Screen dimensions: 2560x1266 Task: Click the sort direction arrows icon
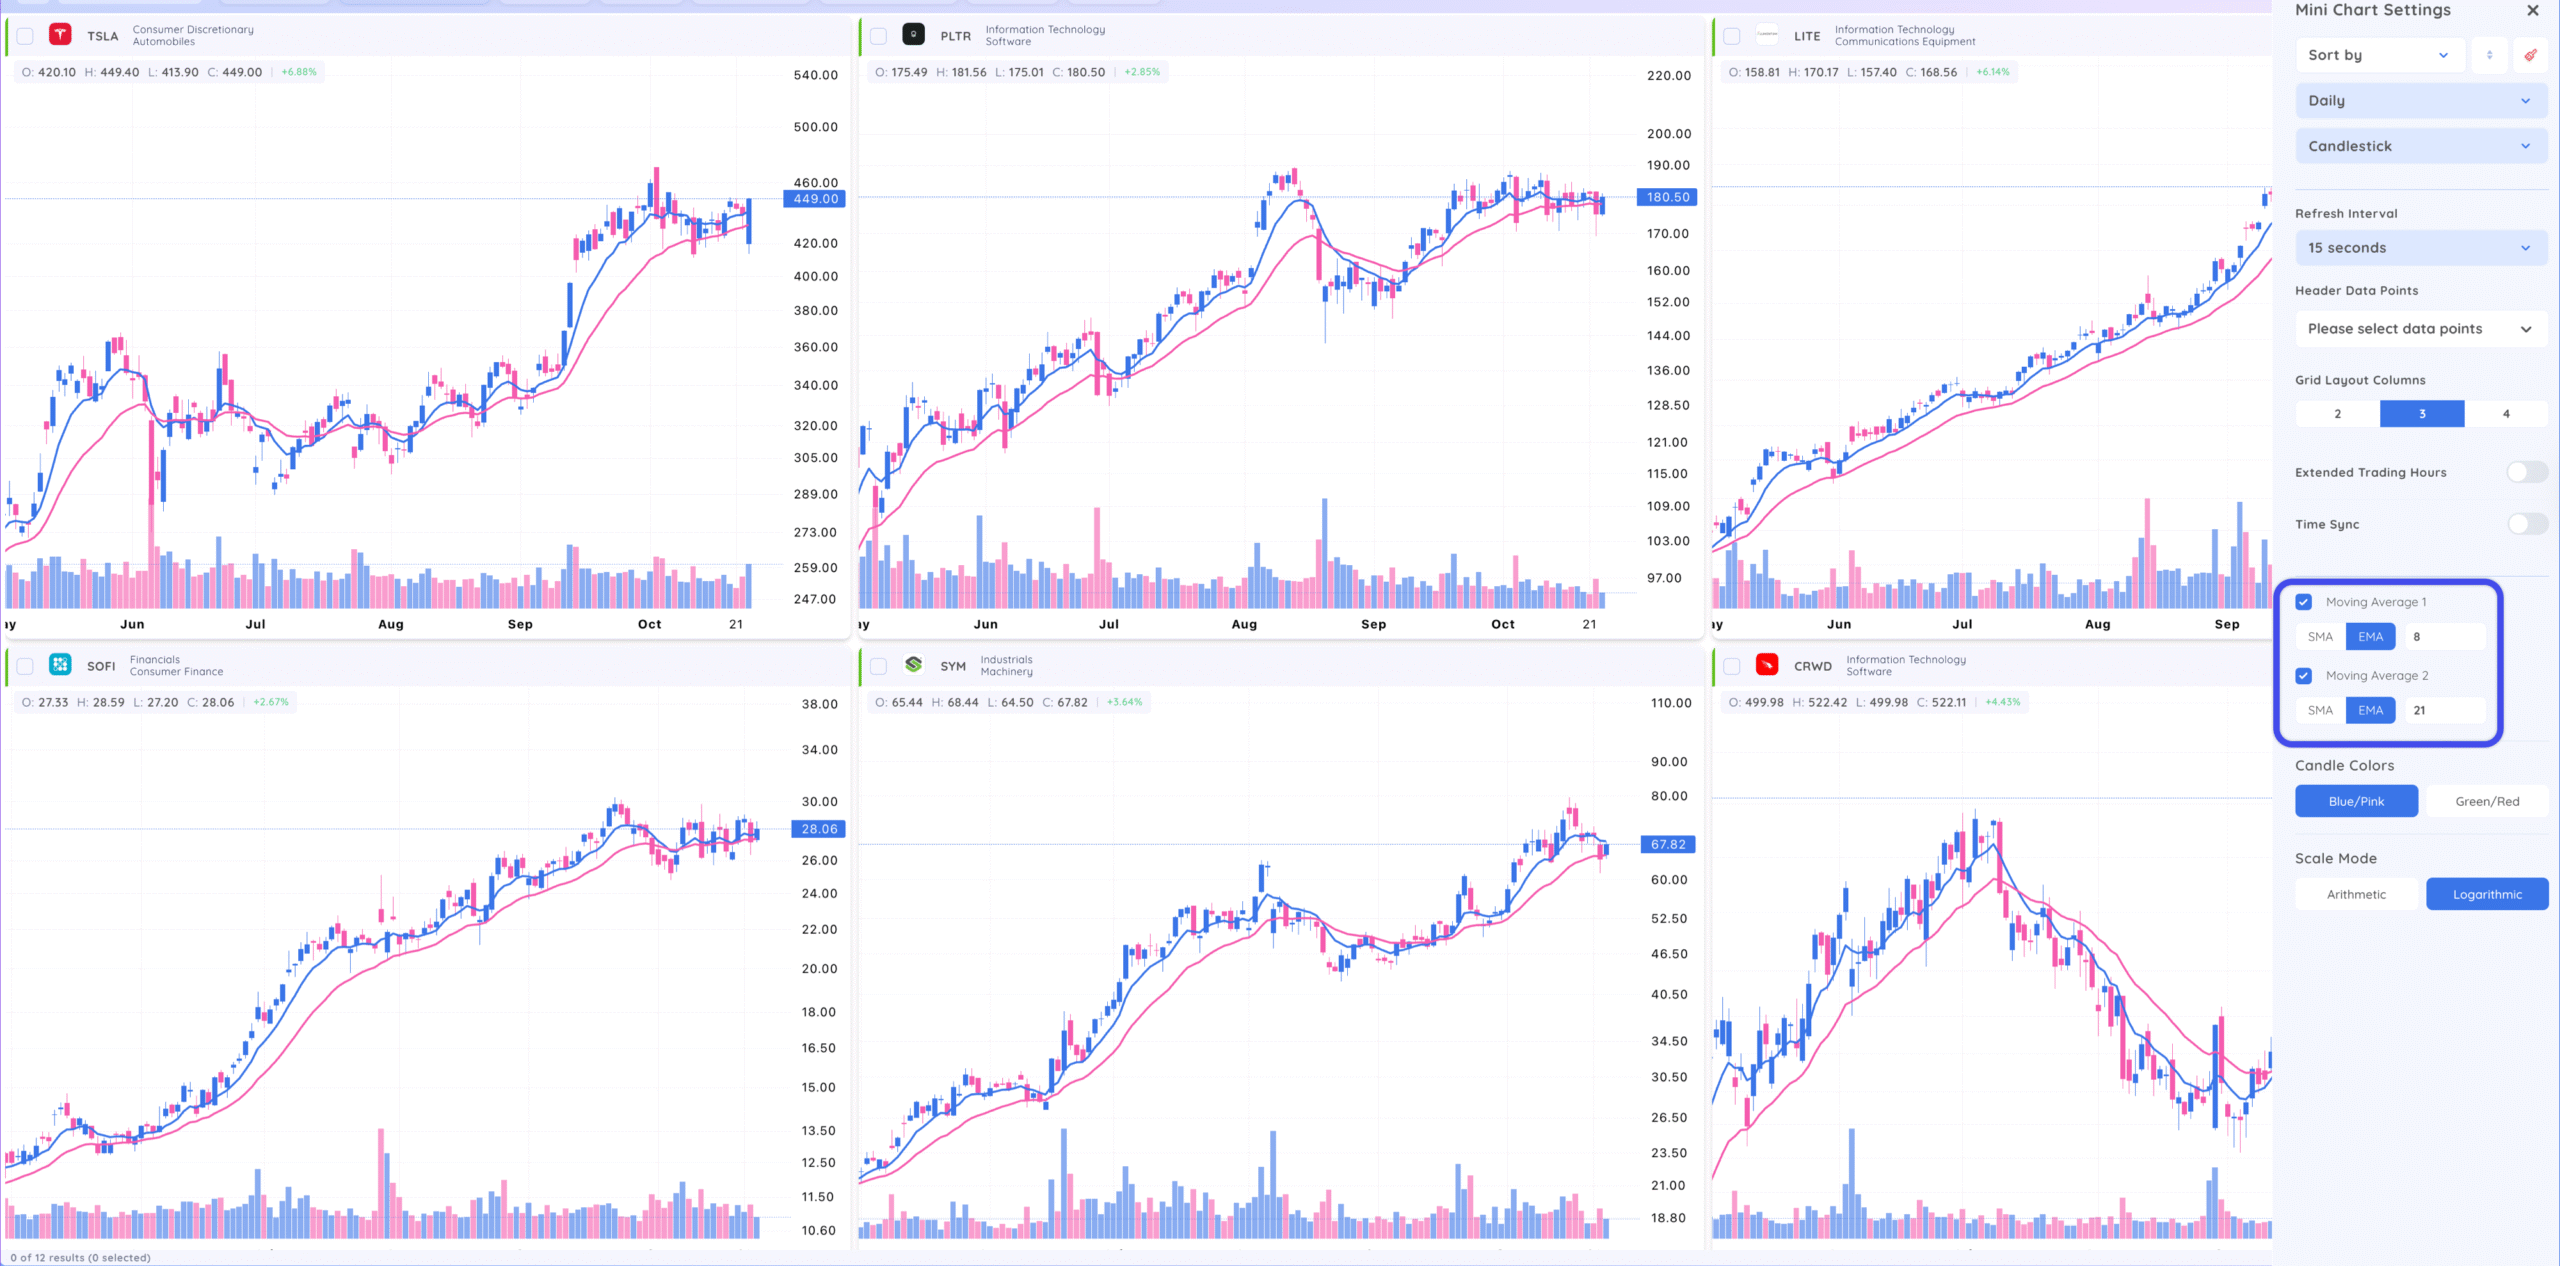pos(2489,55)
